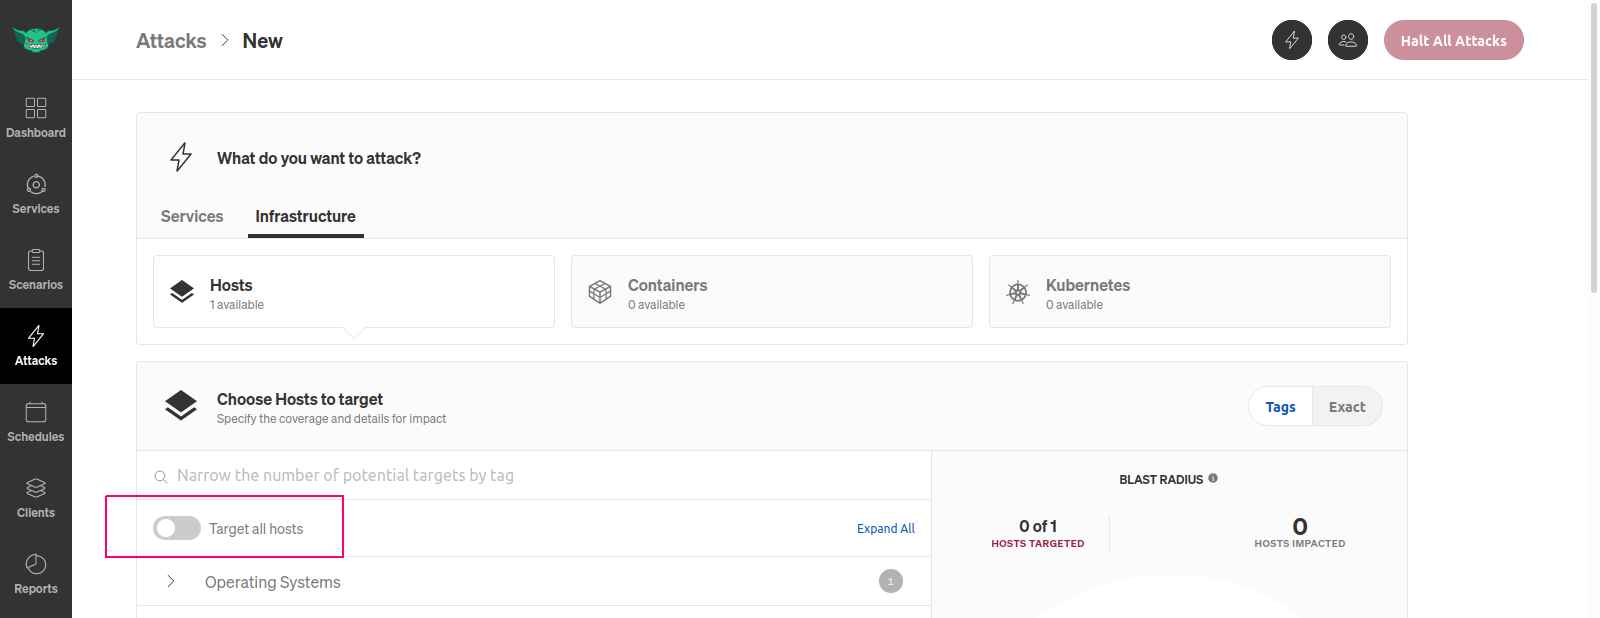Image resolution: width=1600 pixels, height=618 pixels.
Task: Select the Hosts target card
Action: tap(354, 291)
